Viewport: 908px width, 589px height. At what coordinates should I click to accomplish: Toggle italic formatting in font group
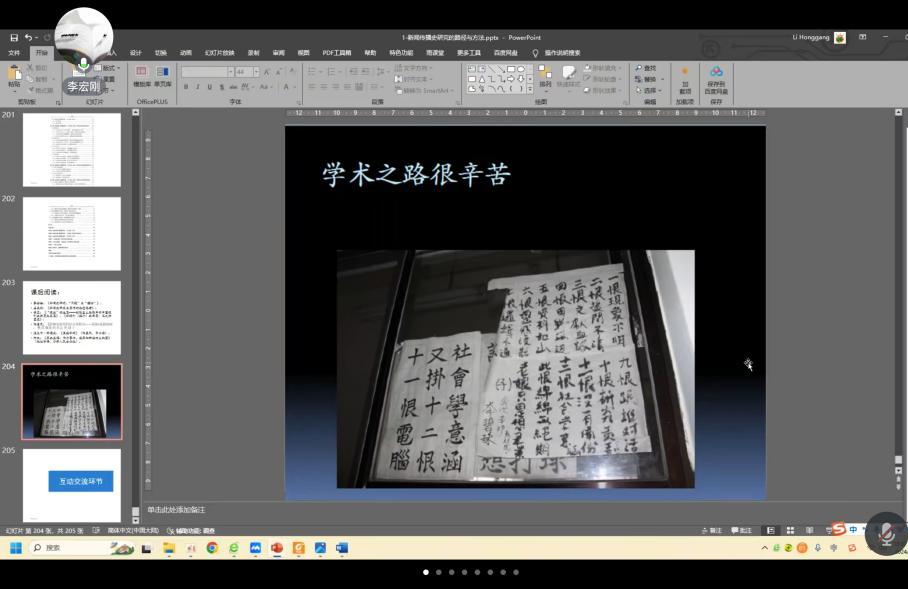click(198, 87)
